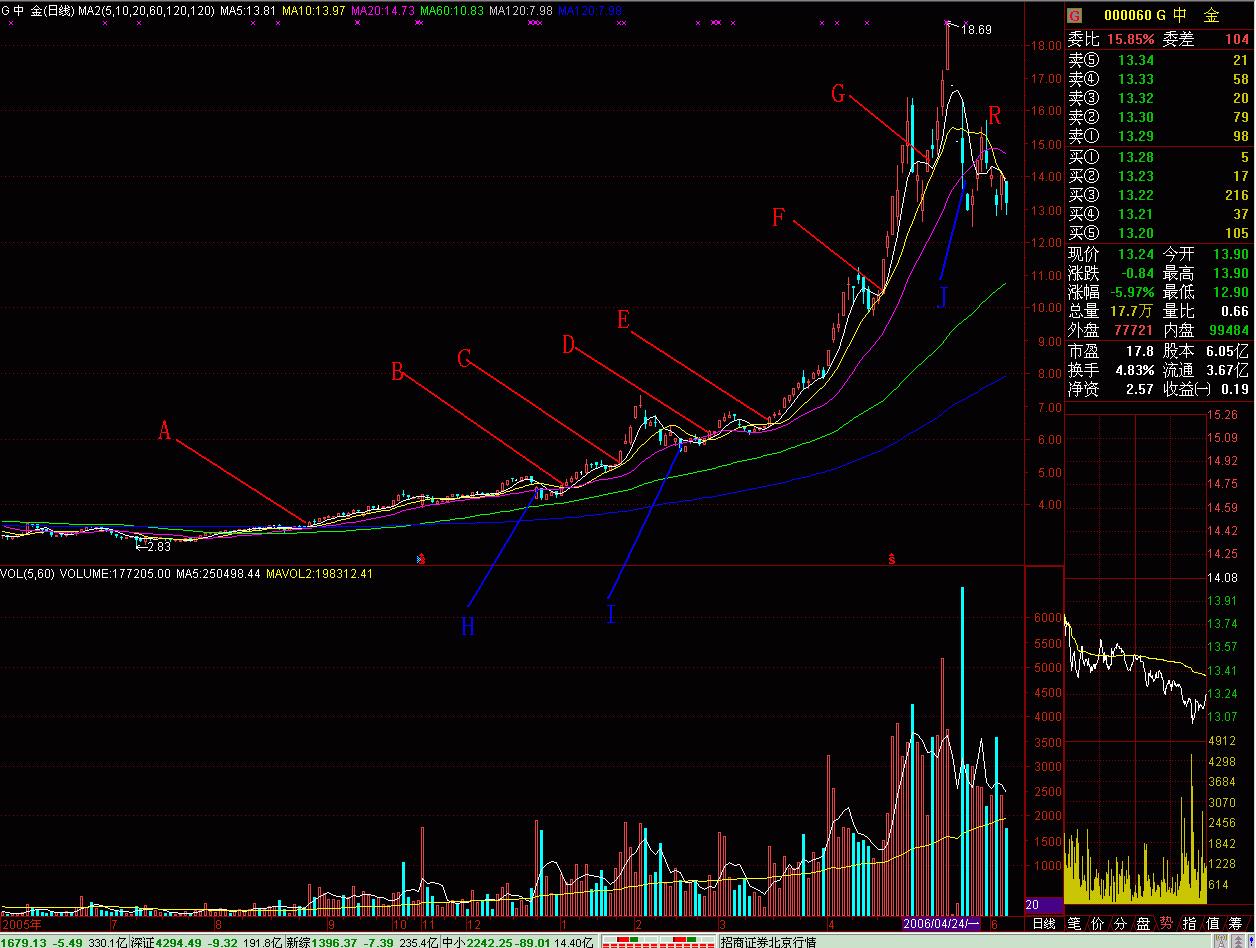Open the 分 minute data tab
The width and height of the screenshot is (1256, 948).
[1120, 923]
